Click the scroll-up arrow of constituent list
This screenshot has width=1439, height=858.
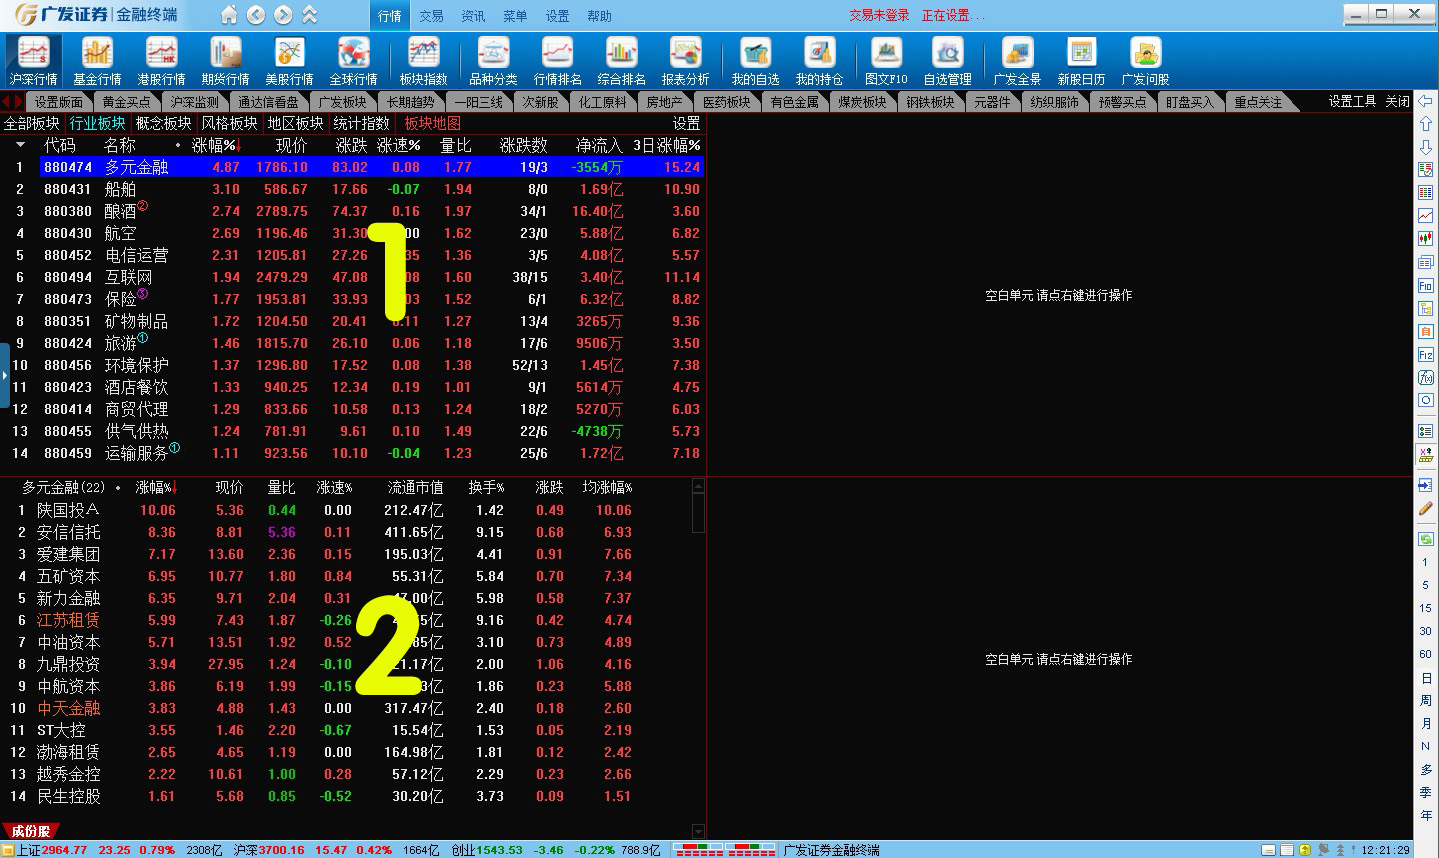click(x=698, y=486)
